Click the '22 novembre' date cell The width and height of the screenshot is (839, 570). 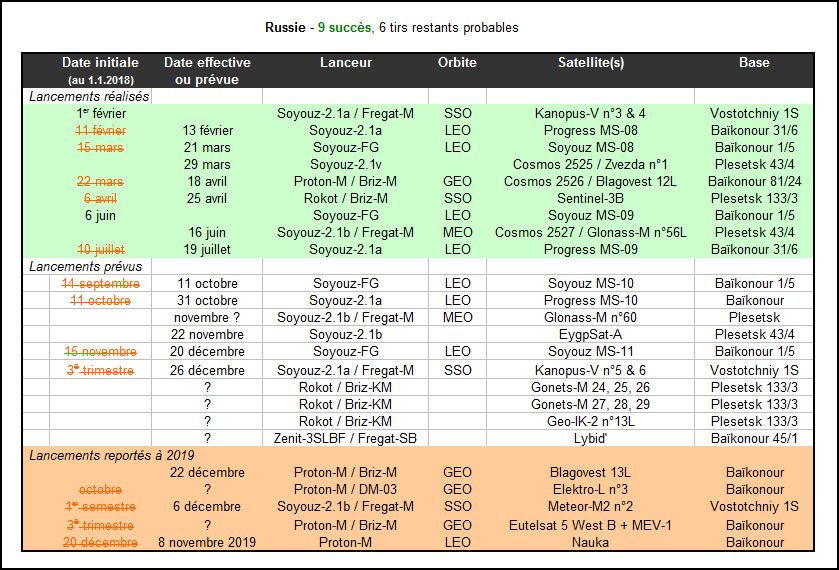click(x=208, y=335)
